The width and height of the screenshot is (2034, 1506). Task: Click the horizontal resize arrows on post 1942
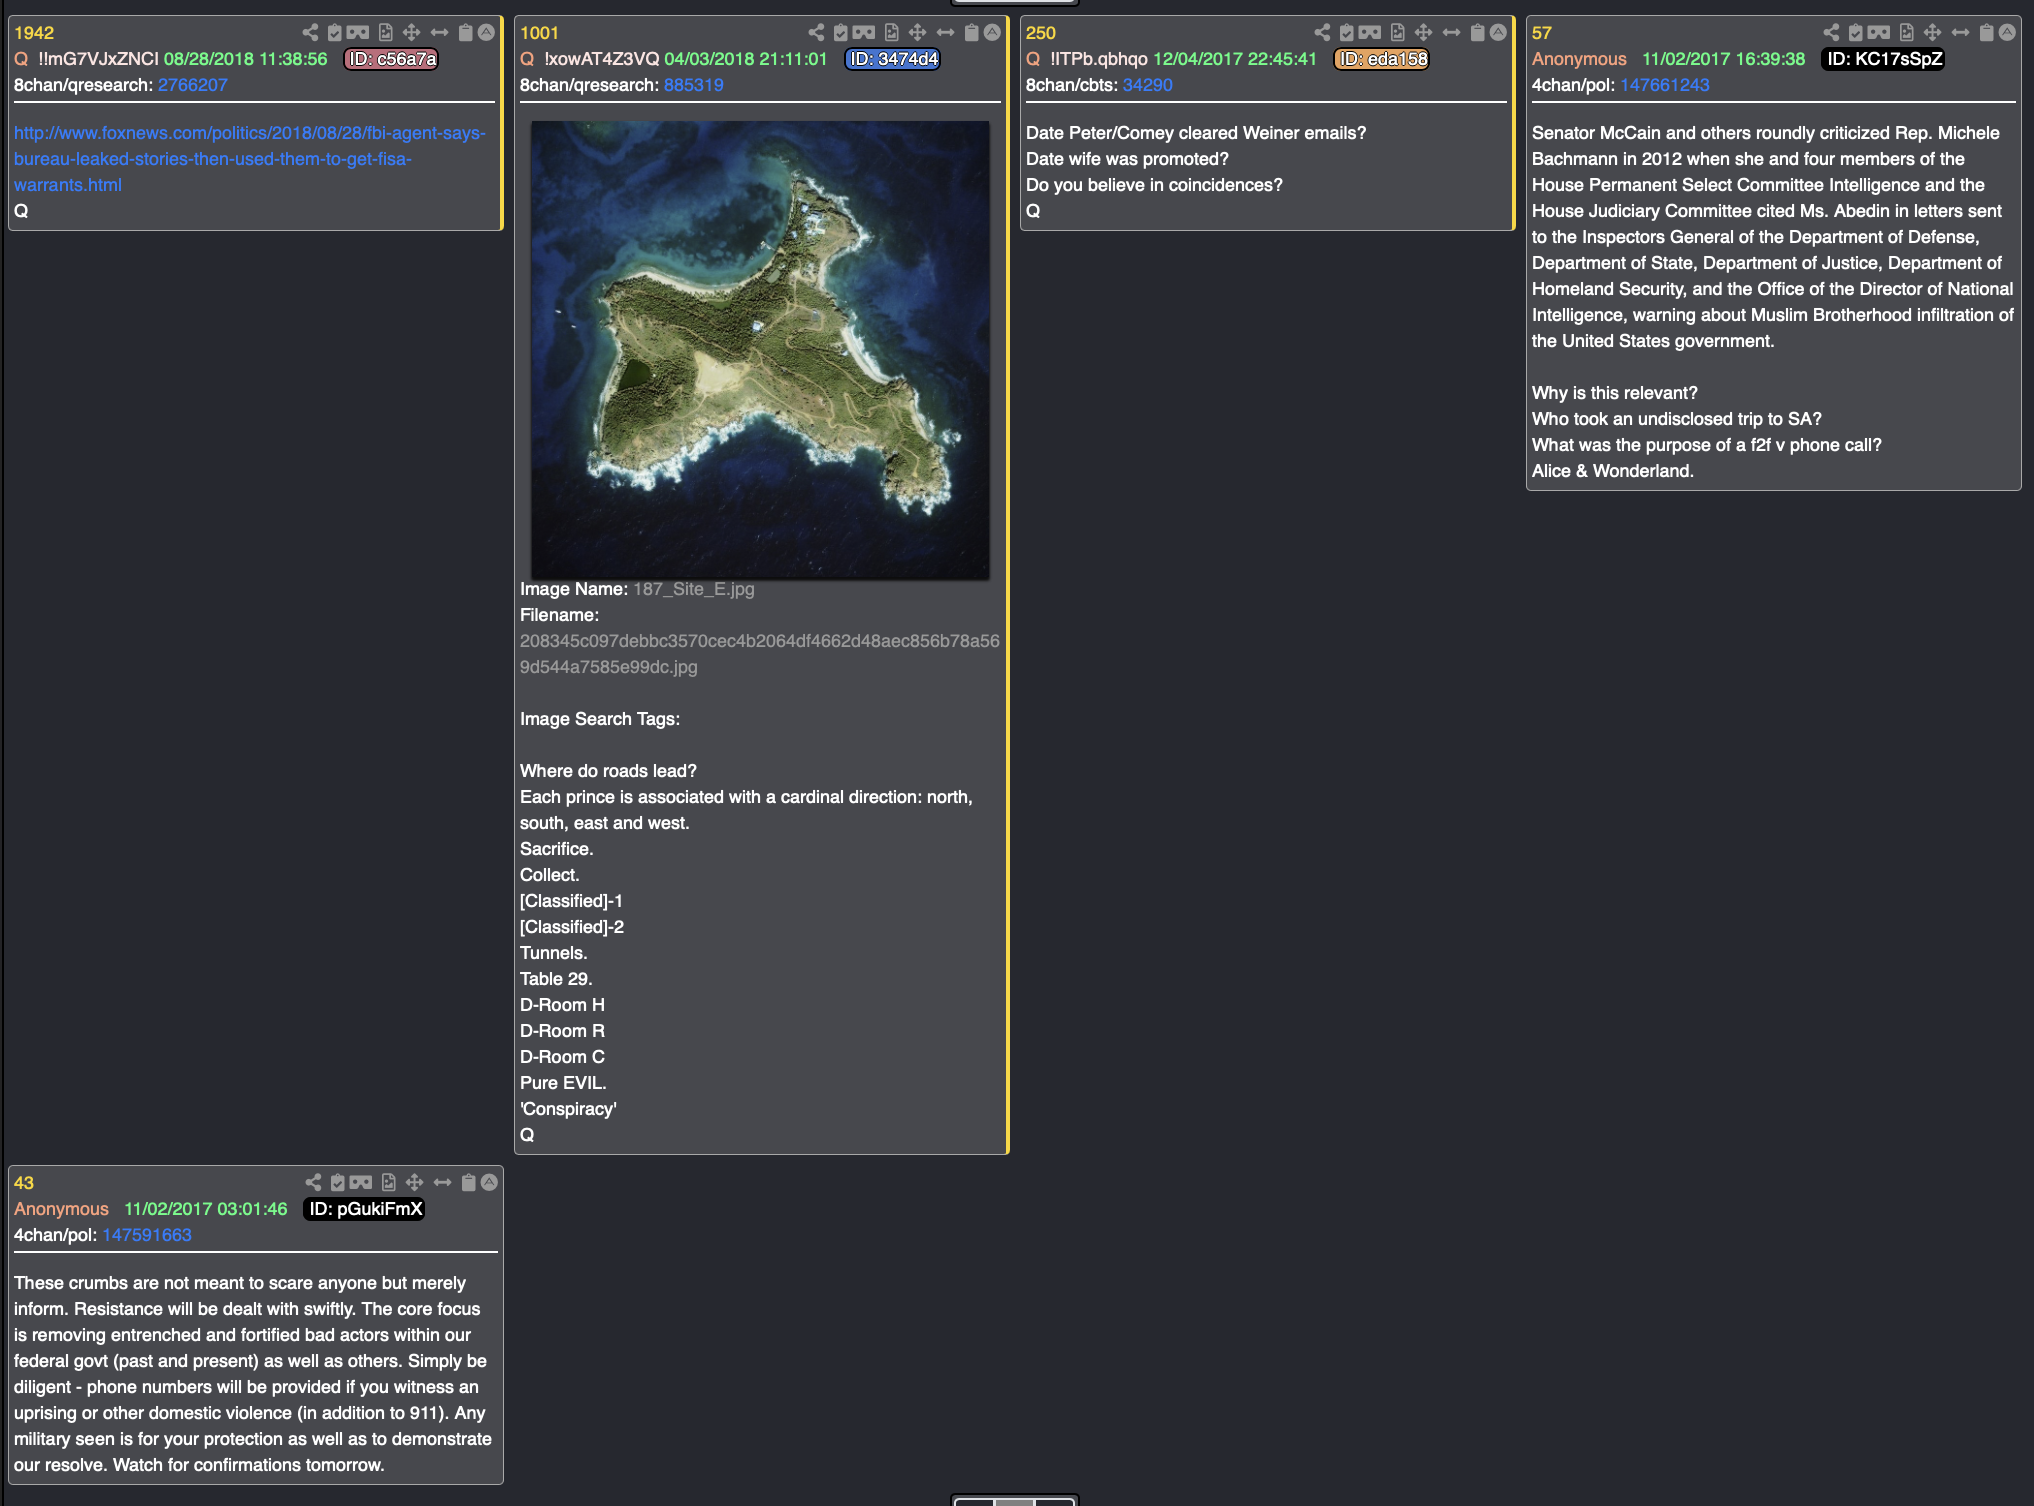[x=440, y=32]
